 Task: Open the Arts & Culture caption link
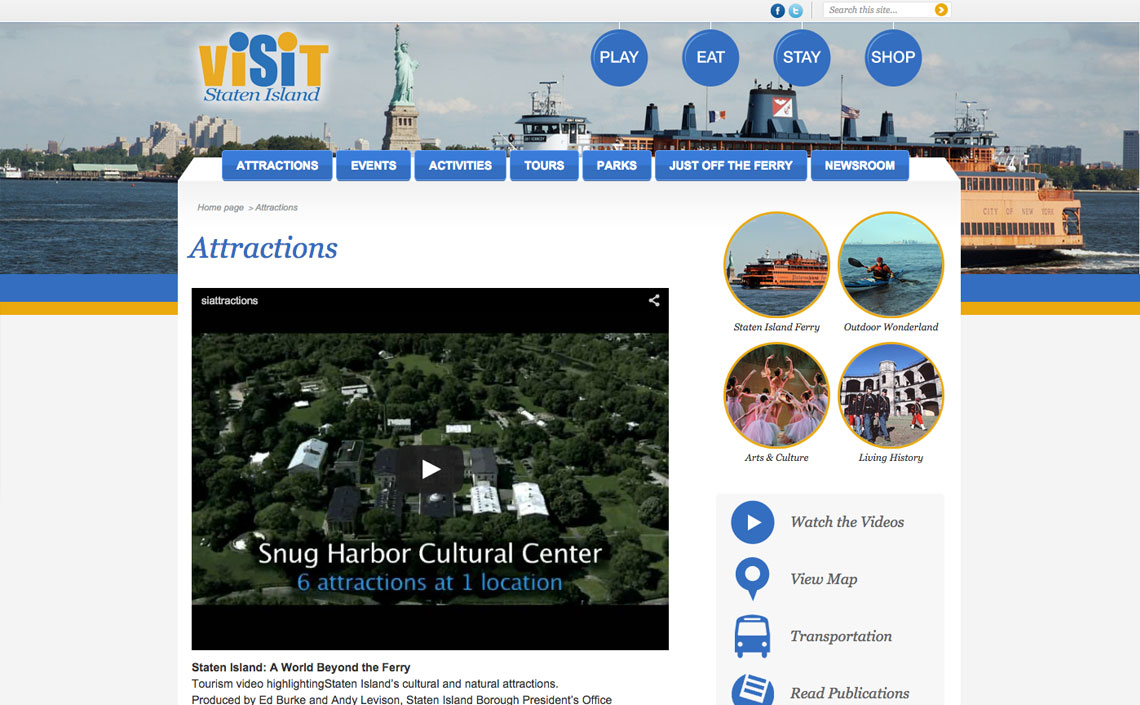coord(776,458)
